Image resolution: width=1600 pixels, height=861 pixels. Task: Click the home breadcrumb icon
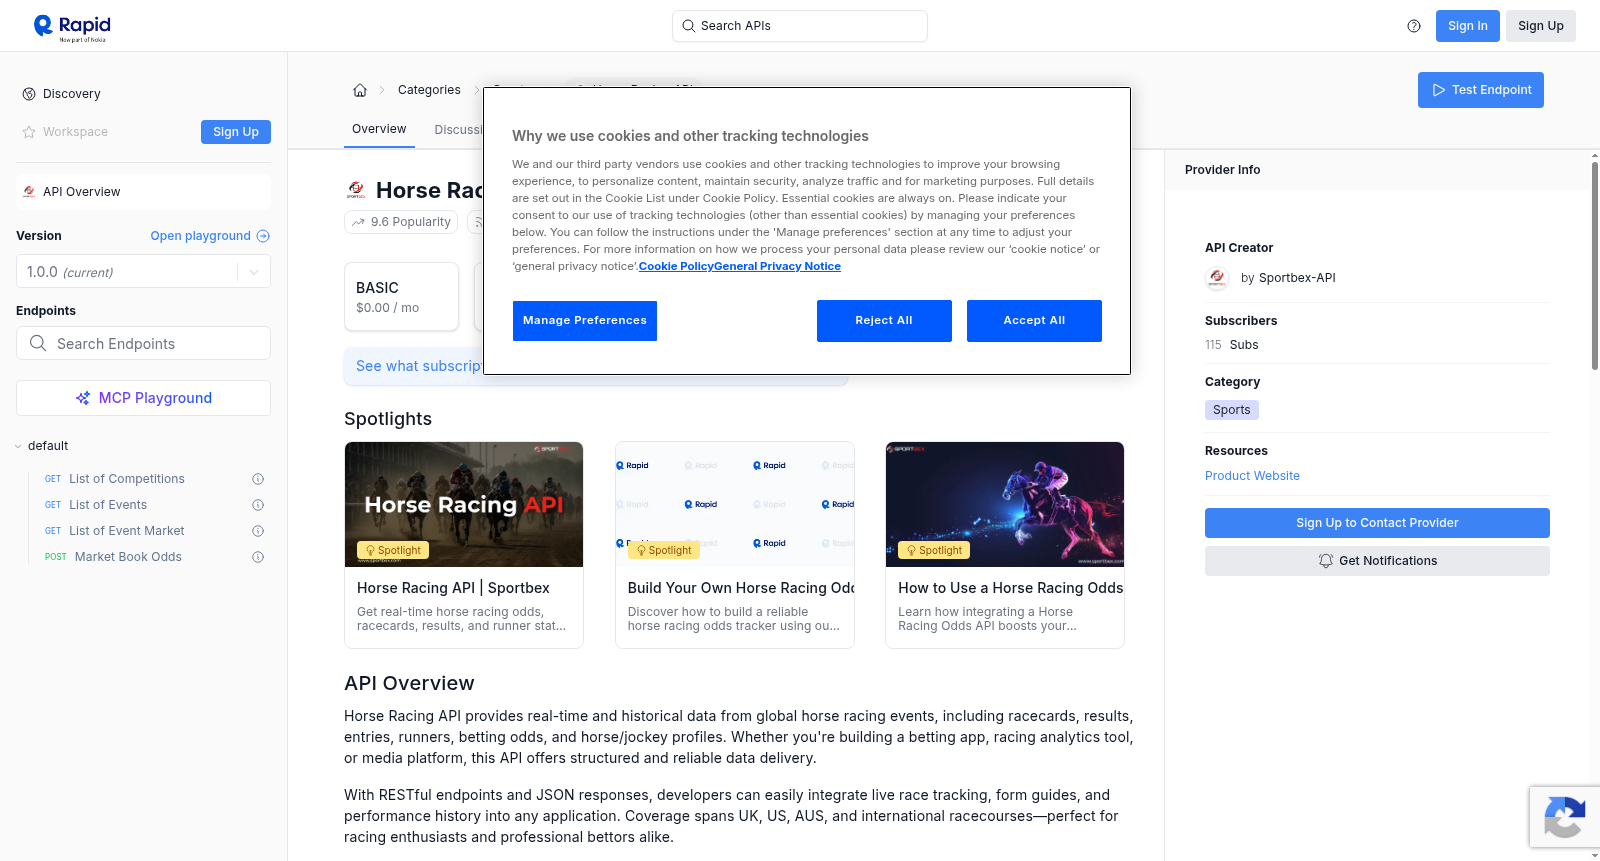[360, 90]
